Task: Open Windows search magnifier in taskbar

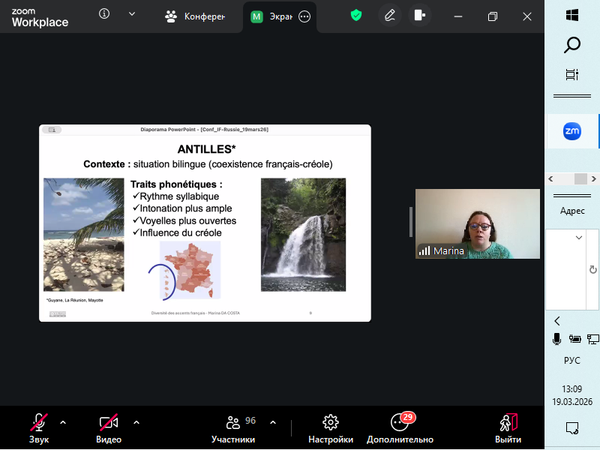Action: click(x=573, y=44)
